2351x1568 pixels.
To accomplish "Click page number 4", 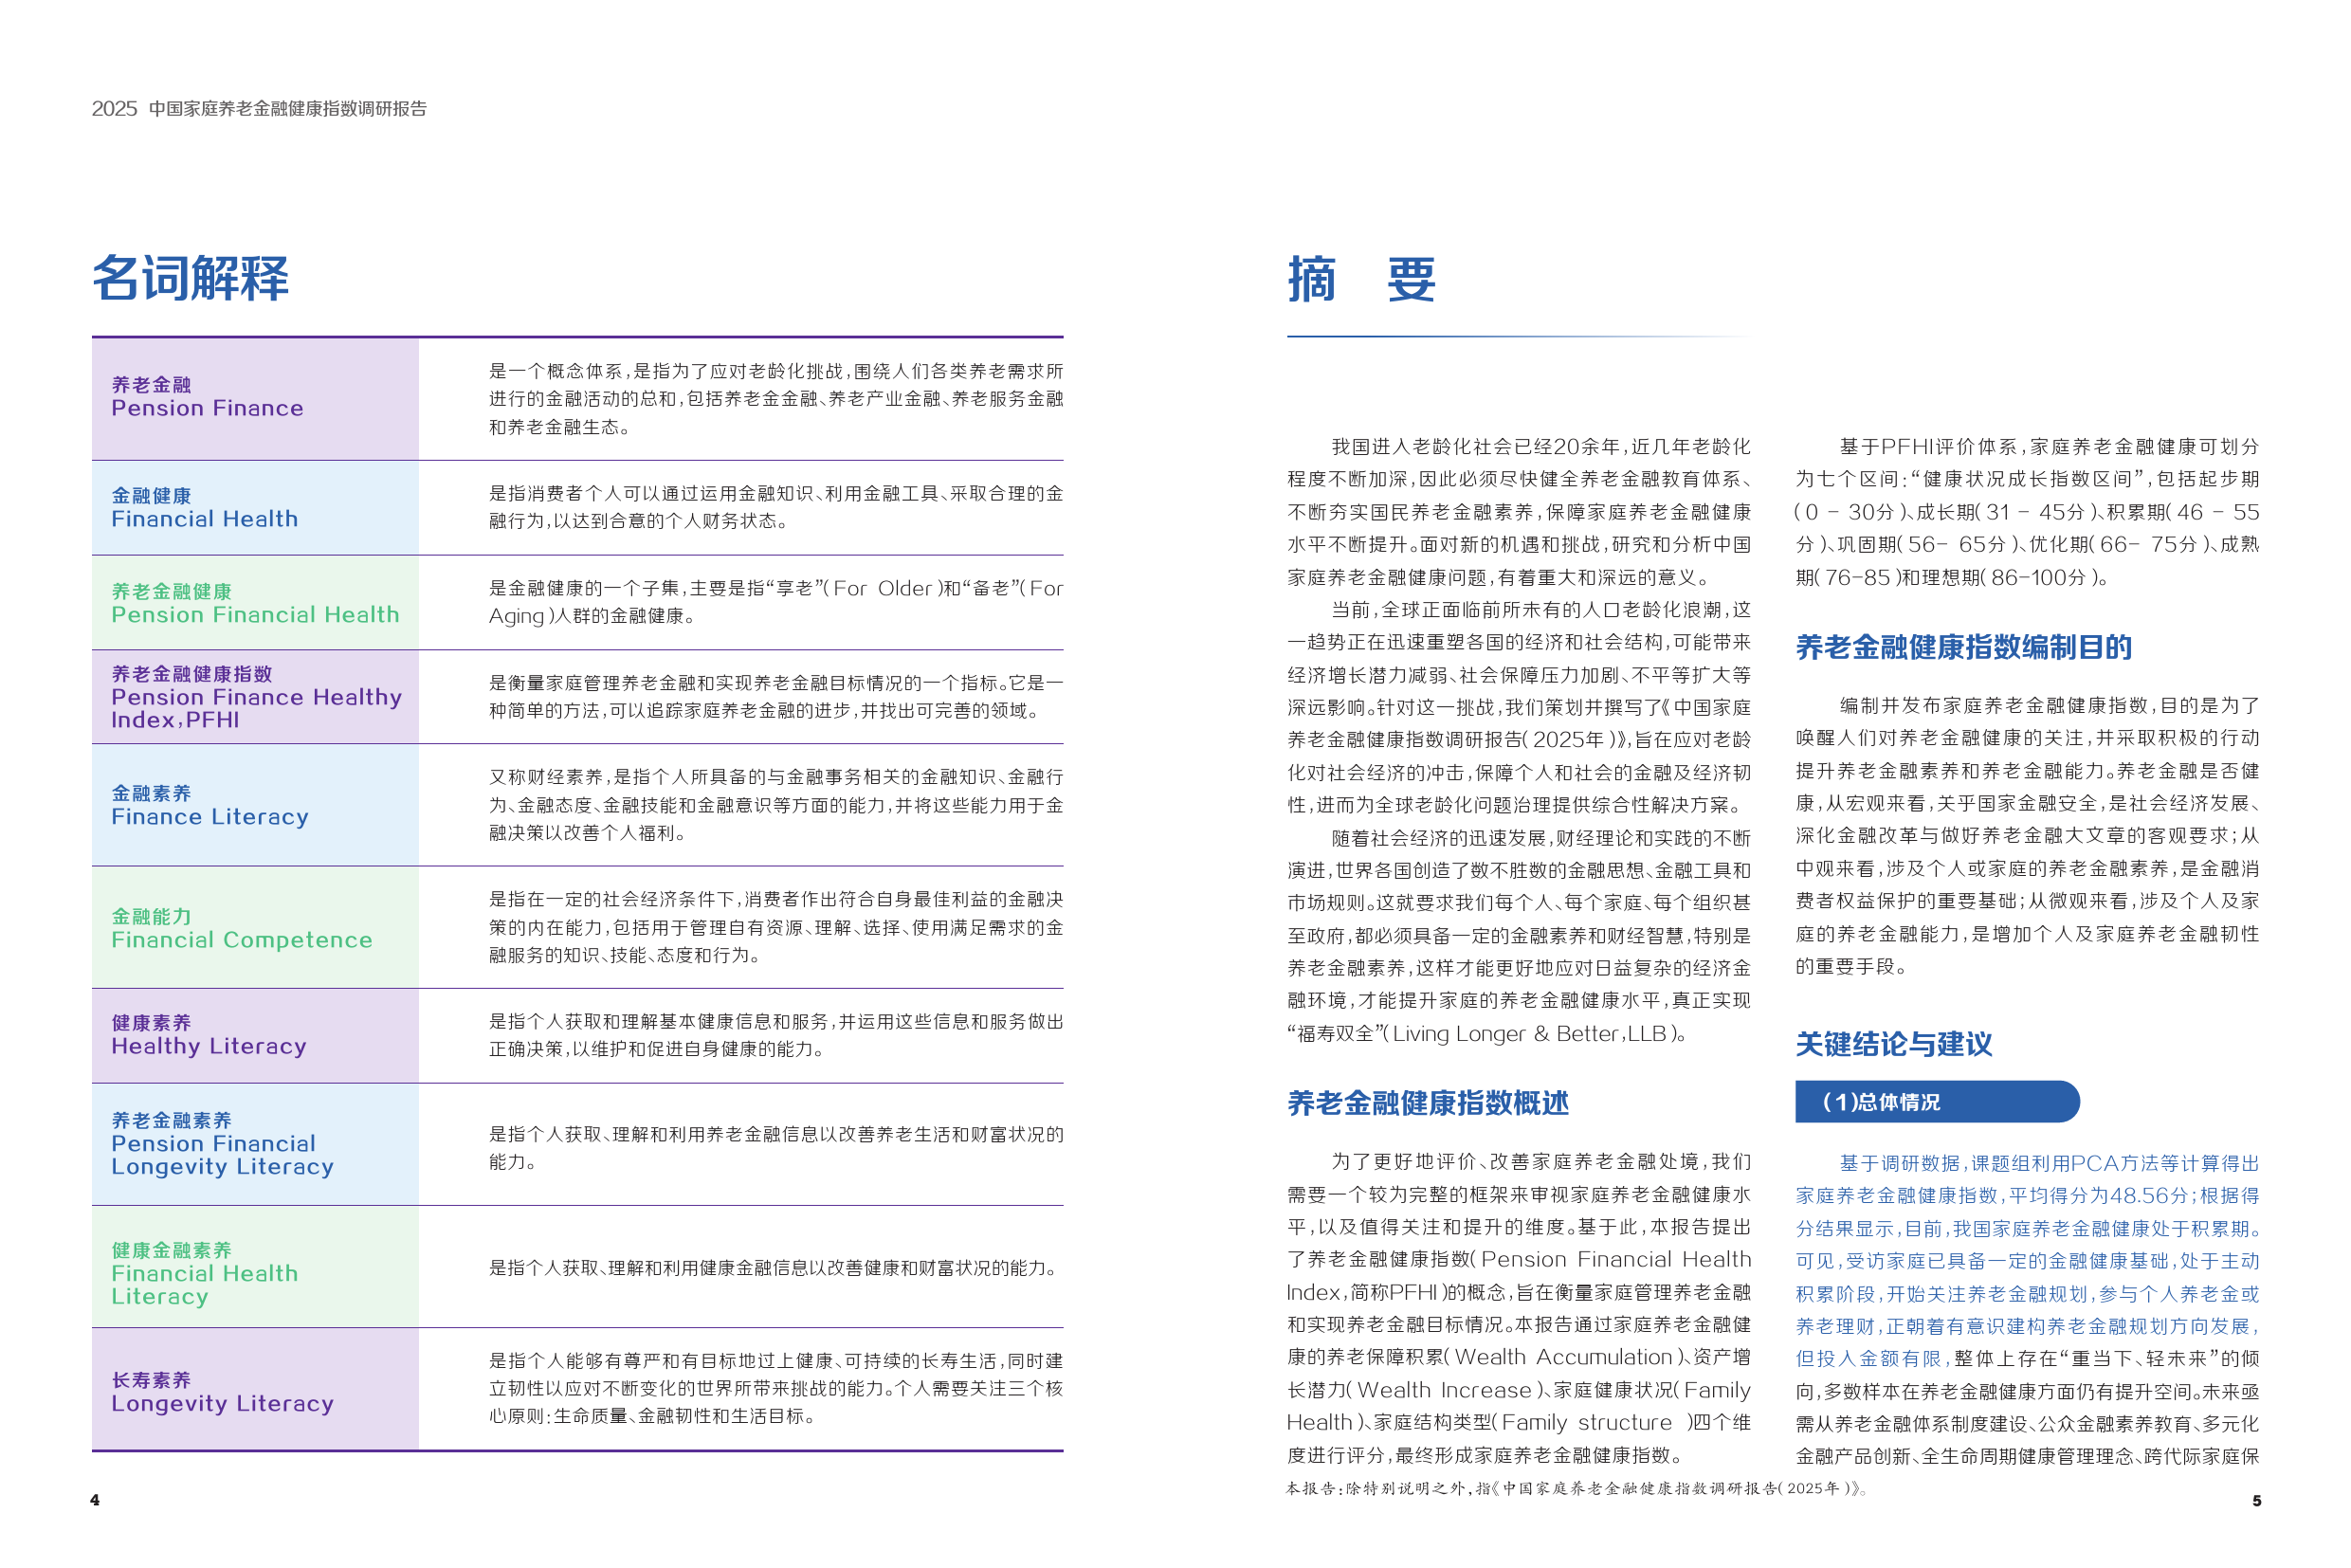I will (x=95, y=1500).
